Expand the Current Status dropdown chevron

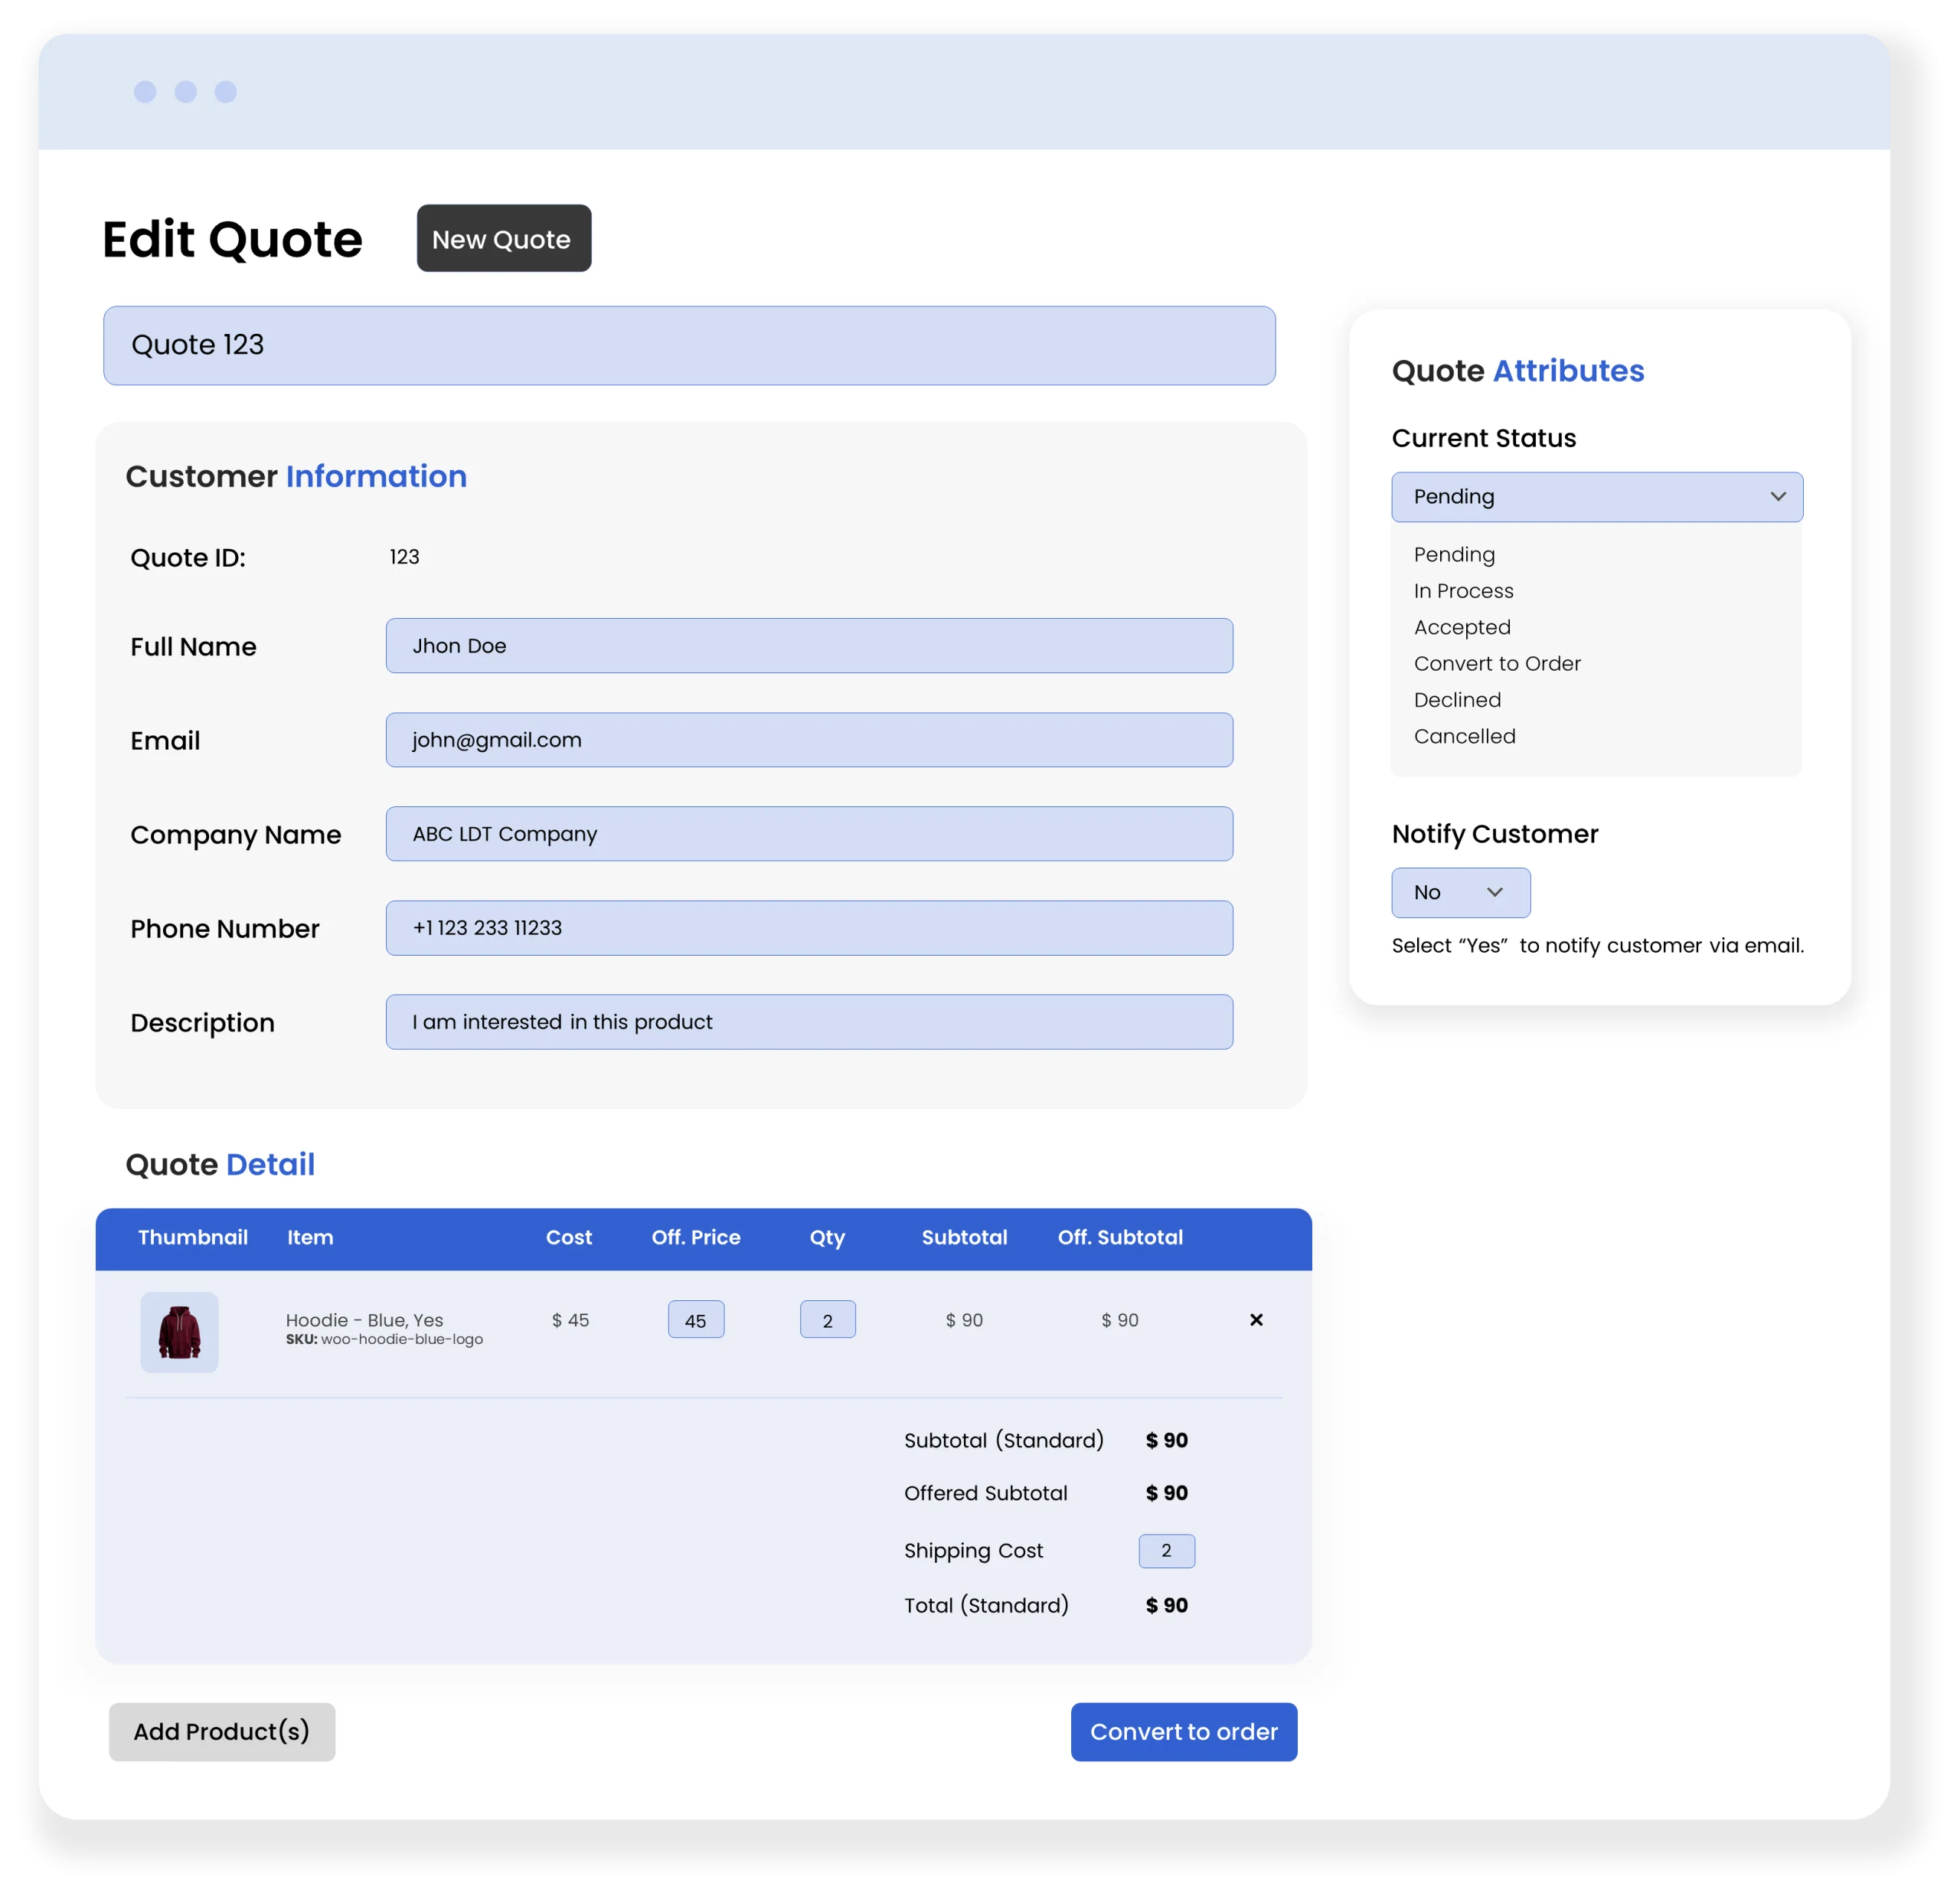[1777, 497]
